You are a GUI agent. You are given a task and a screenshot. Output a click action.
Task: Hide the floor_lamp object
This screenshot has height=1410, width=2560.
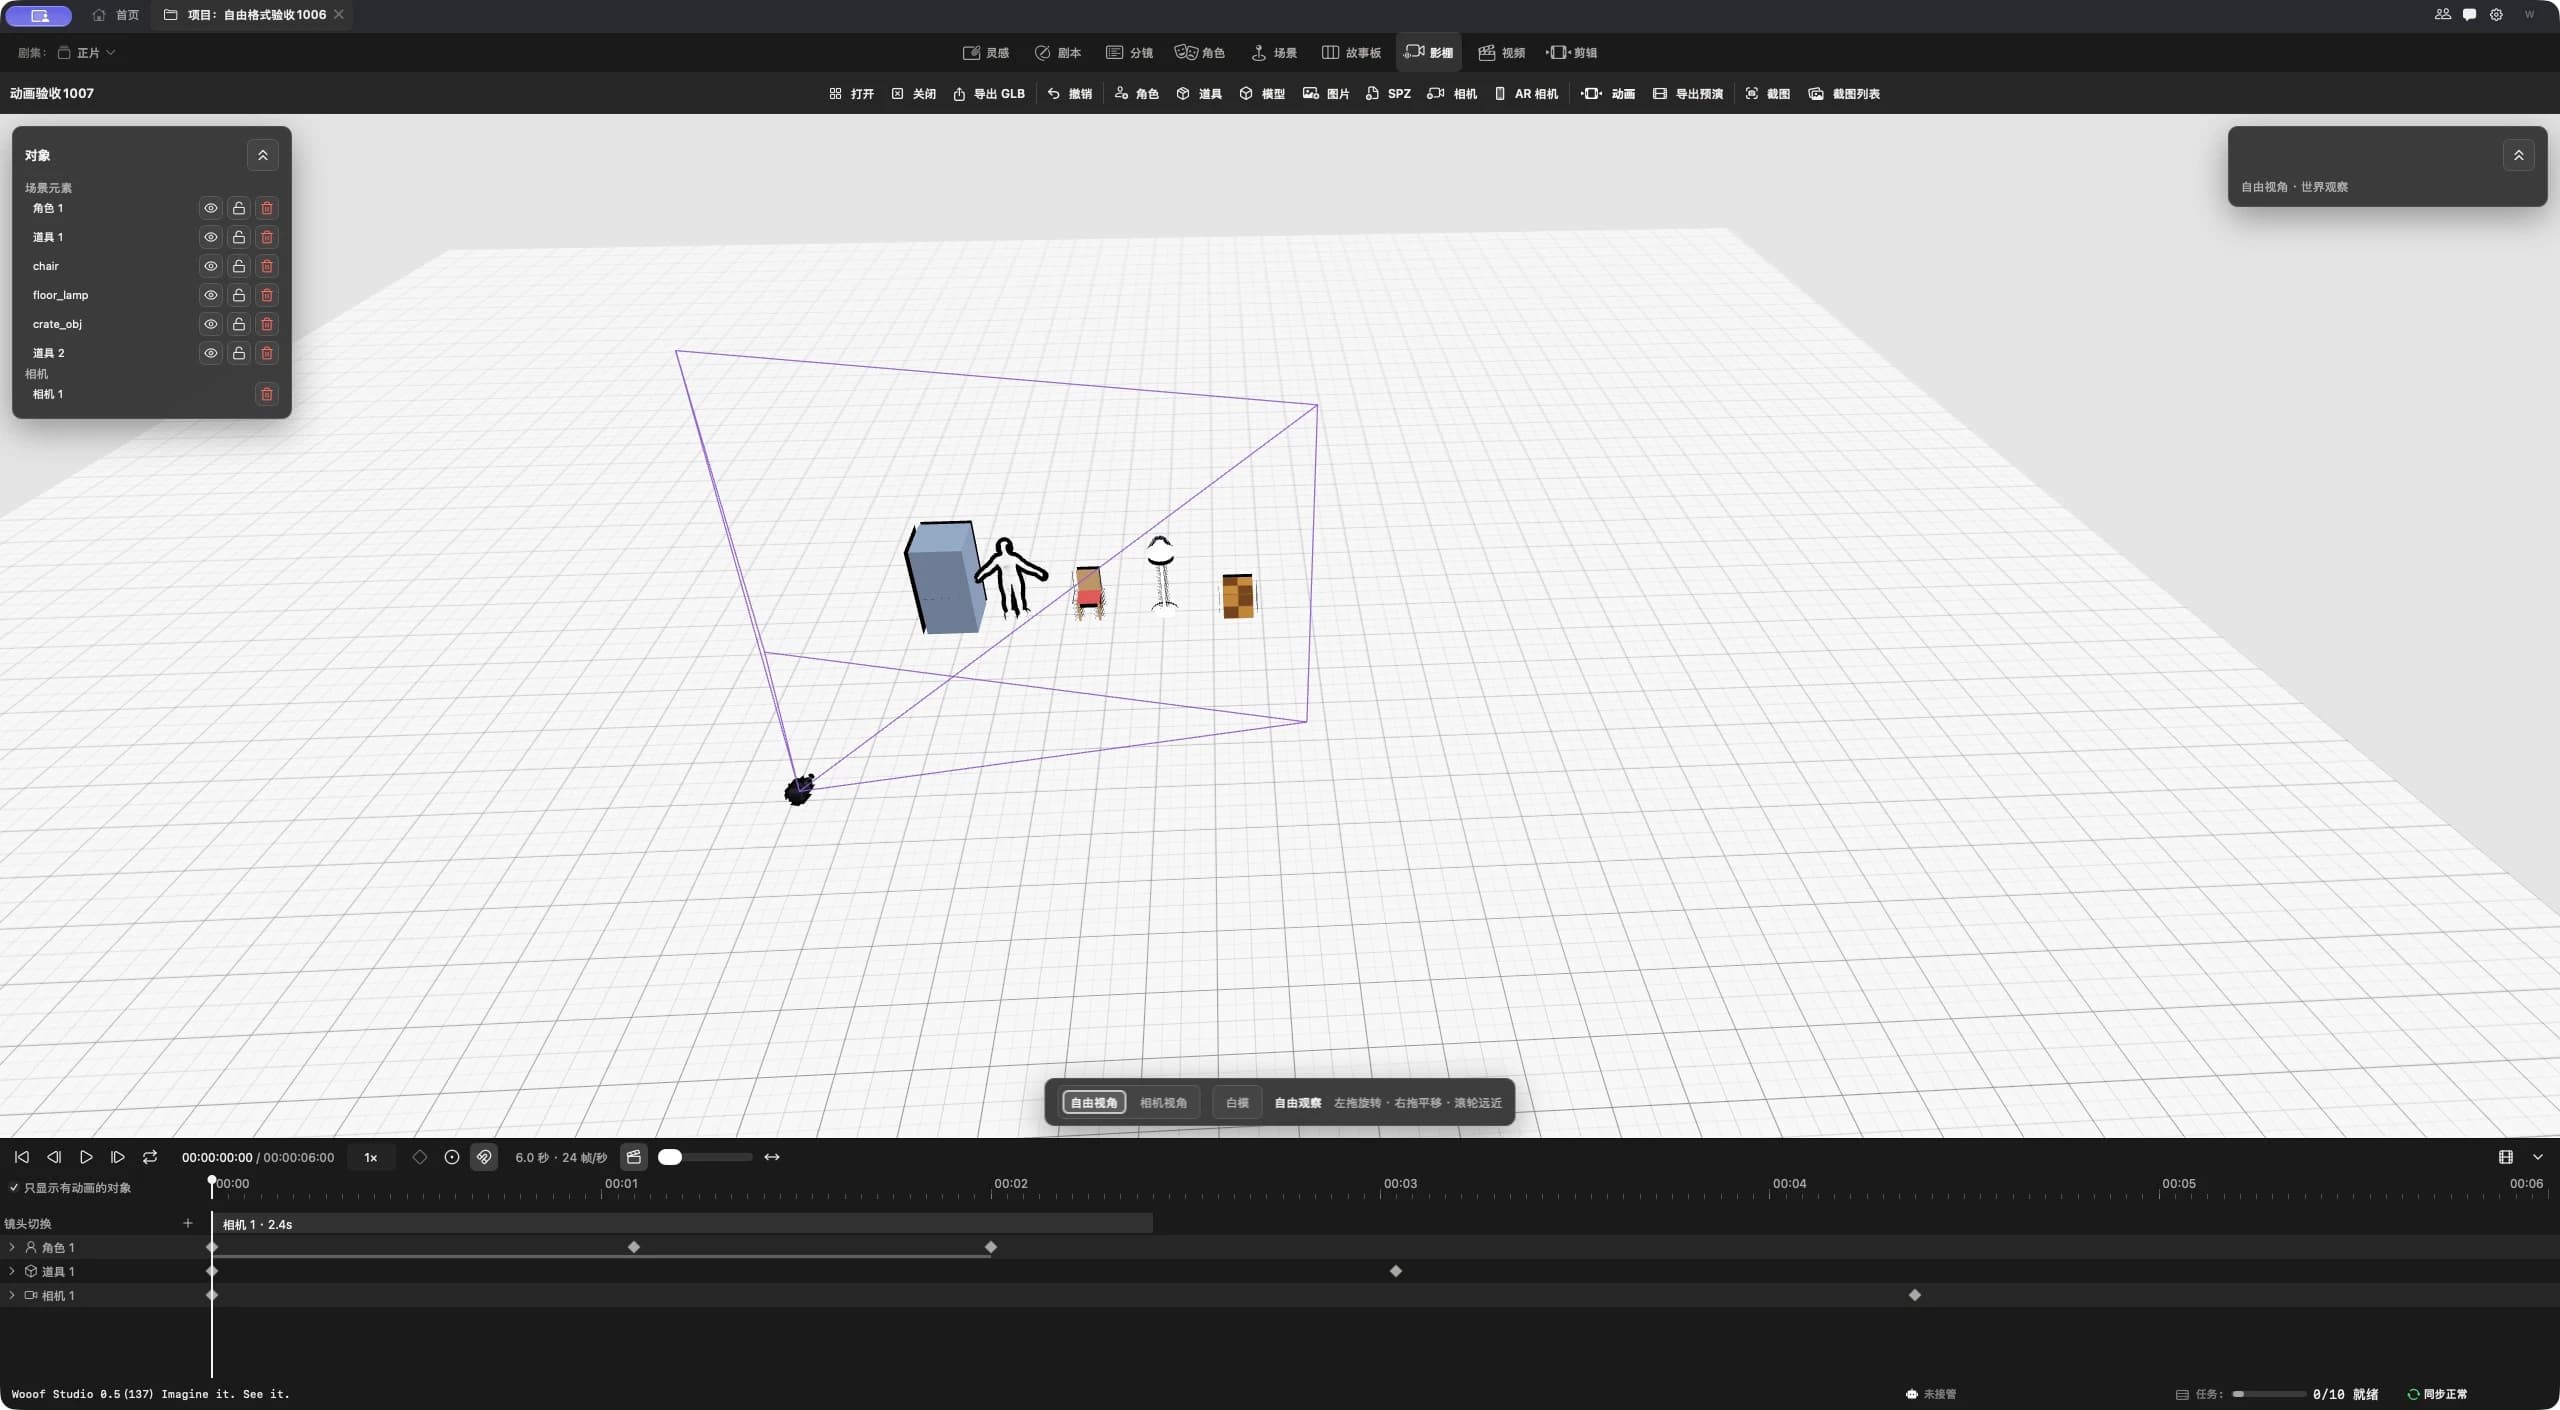[211, 295]
